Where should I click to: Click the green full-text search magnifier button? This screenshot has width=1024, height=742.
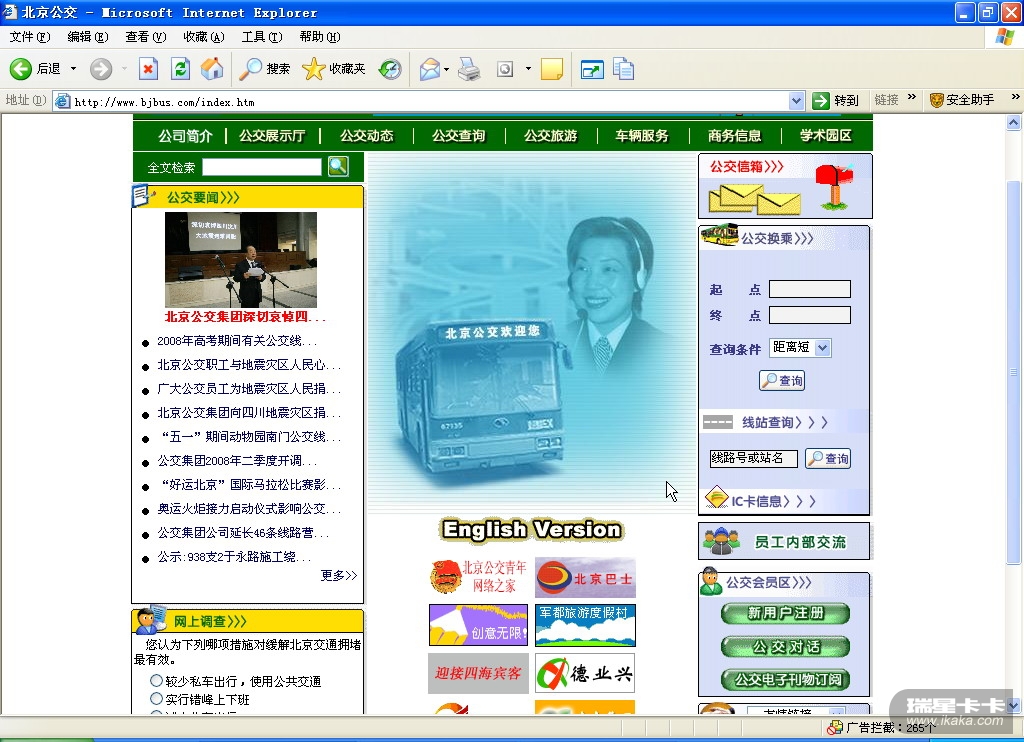tap(338, 167)
